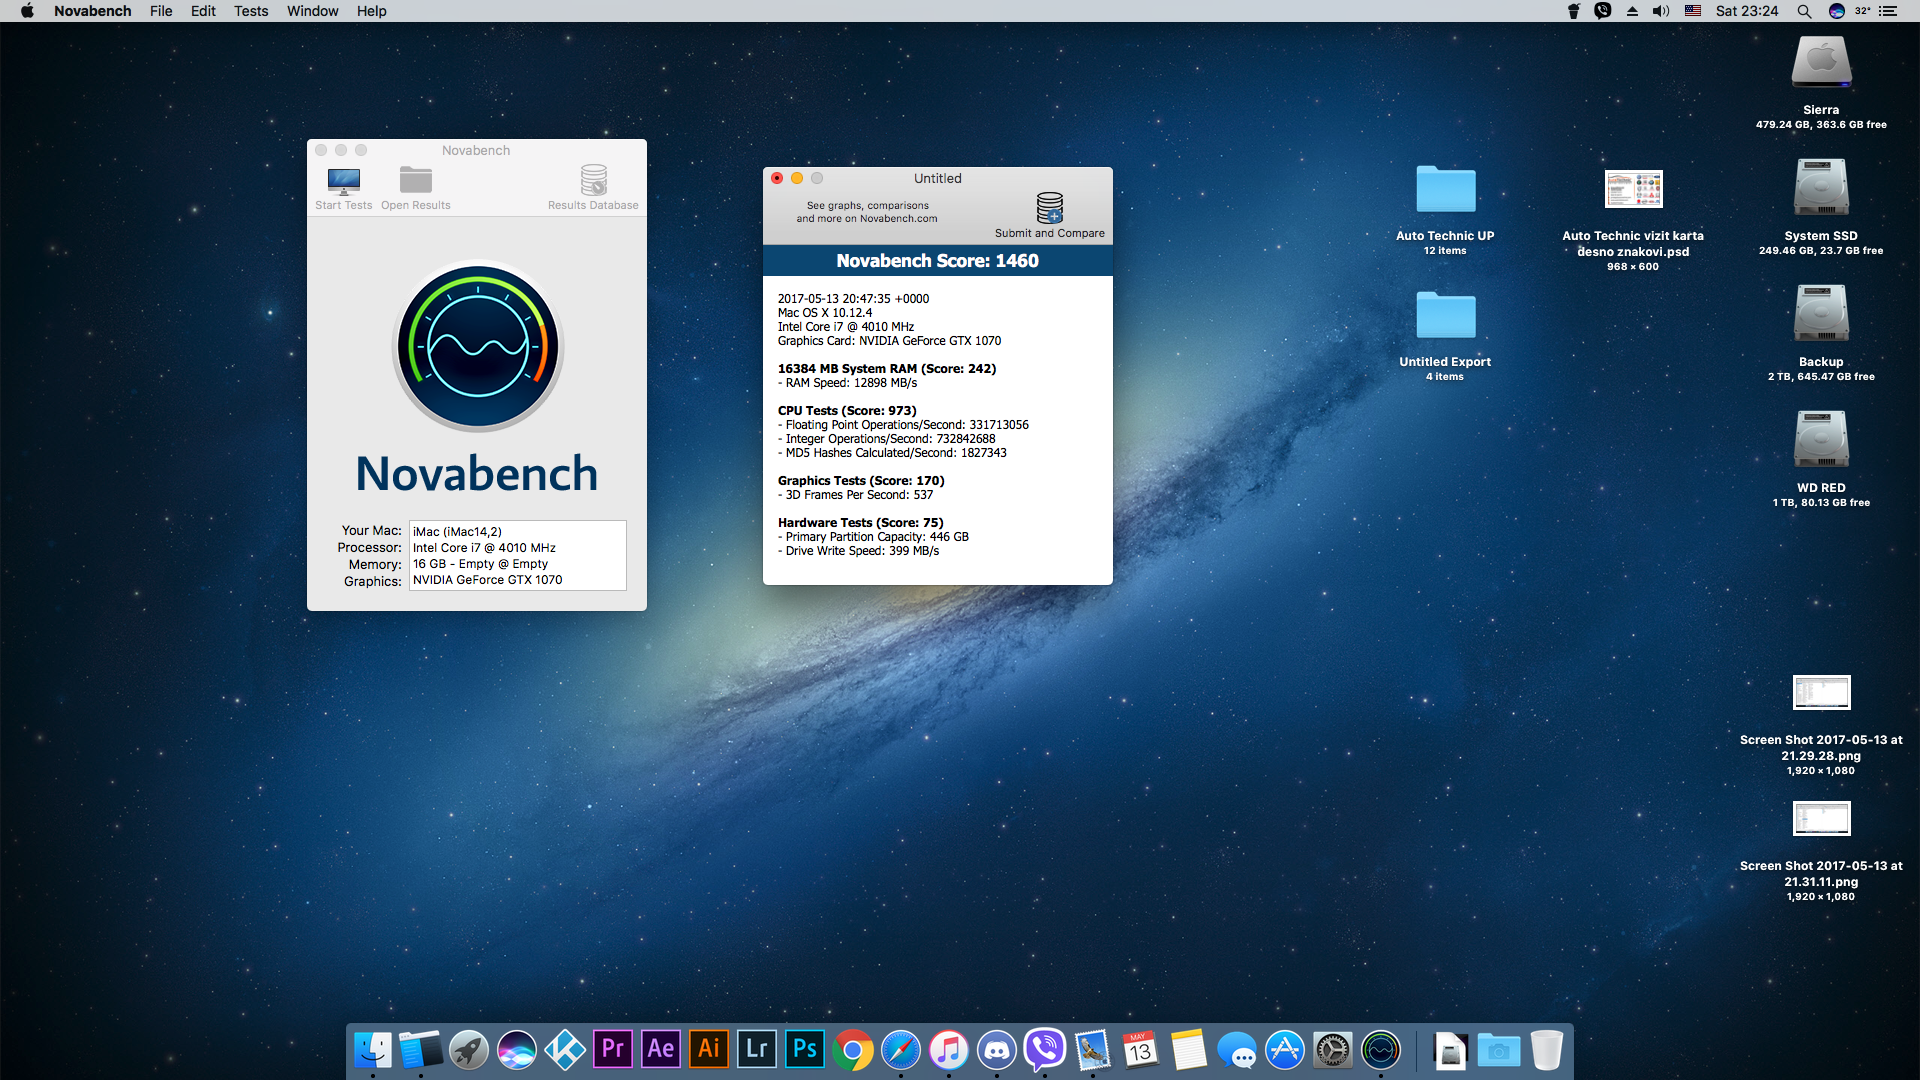Click the Sat 23:24 clock
This screenshot has width=1920, height=1080.
point(1747,11)
